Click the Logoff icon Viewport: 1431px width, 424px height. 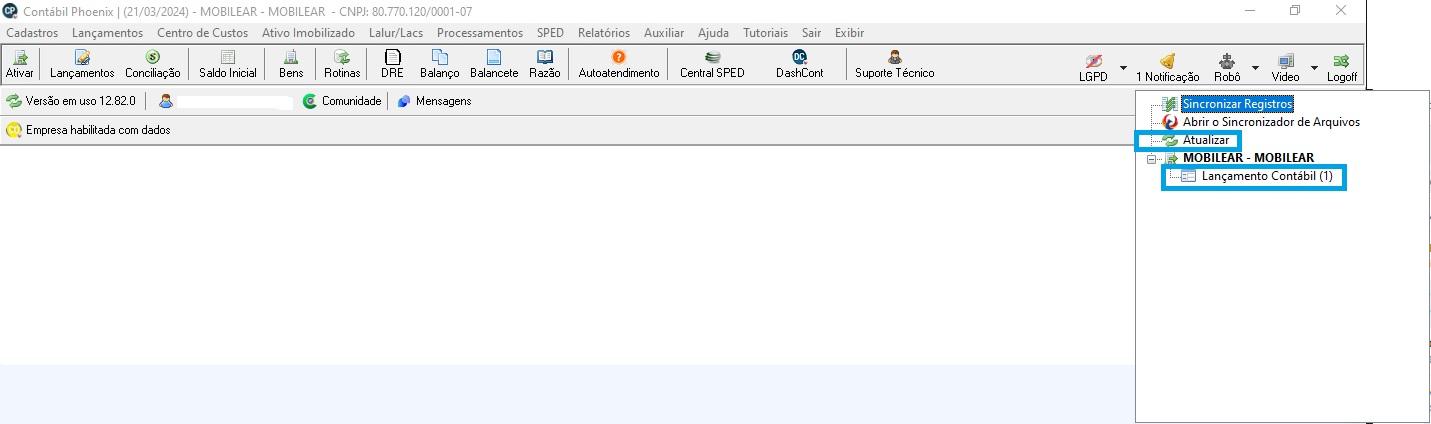tap(1342, 68)
